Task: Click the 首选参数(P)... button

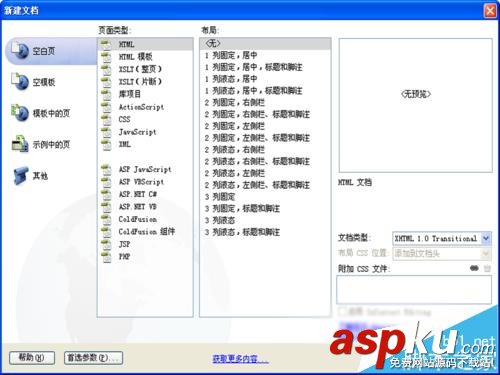Action: (93, 358)
